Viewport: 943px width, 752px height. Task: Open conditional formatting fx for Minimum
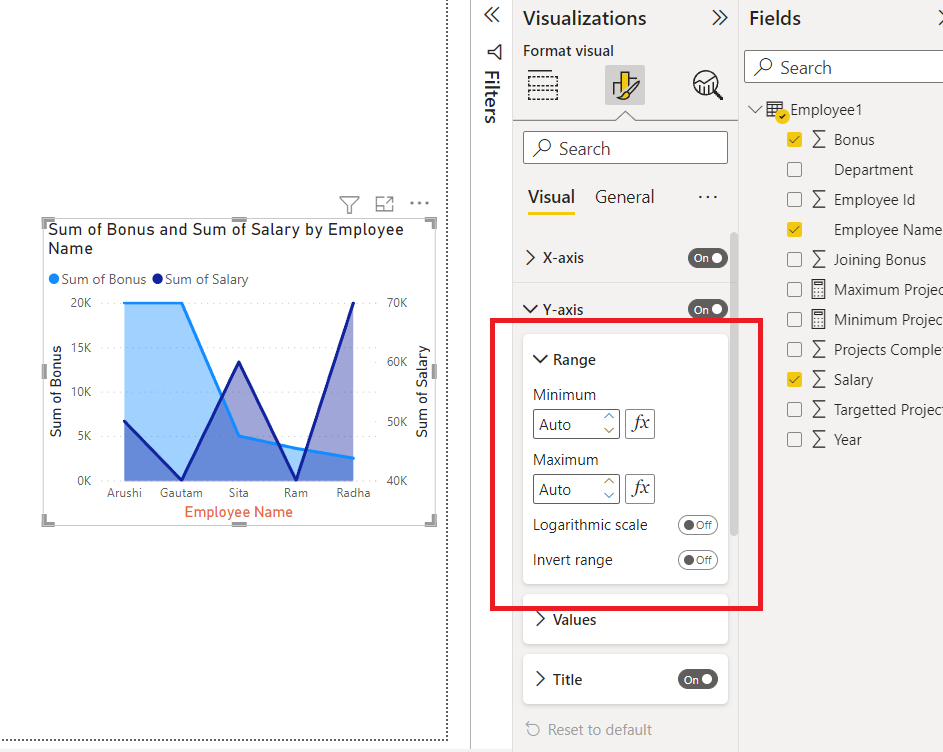pos(639,423)
